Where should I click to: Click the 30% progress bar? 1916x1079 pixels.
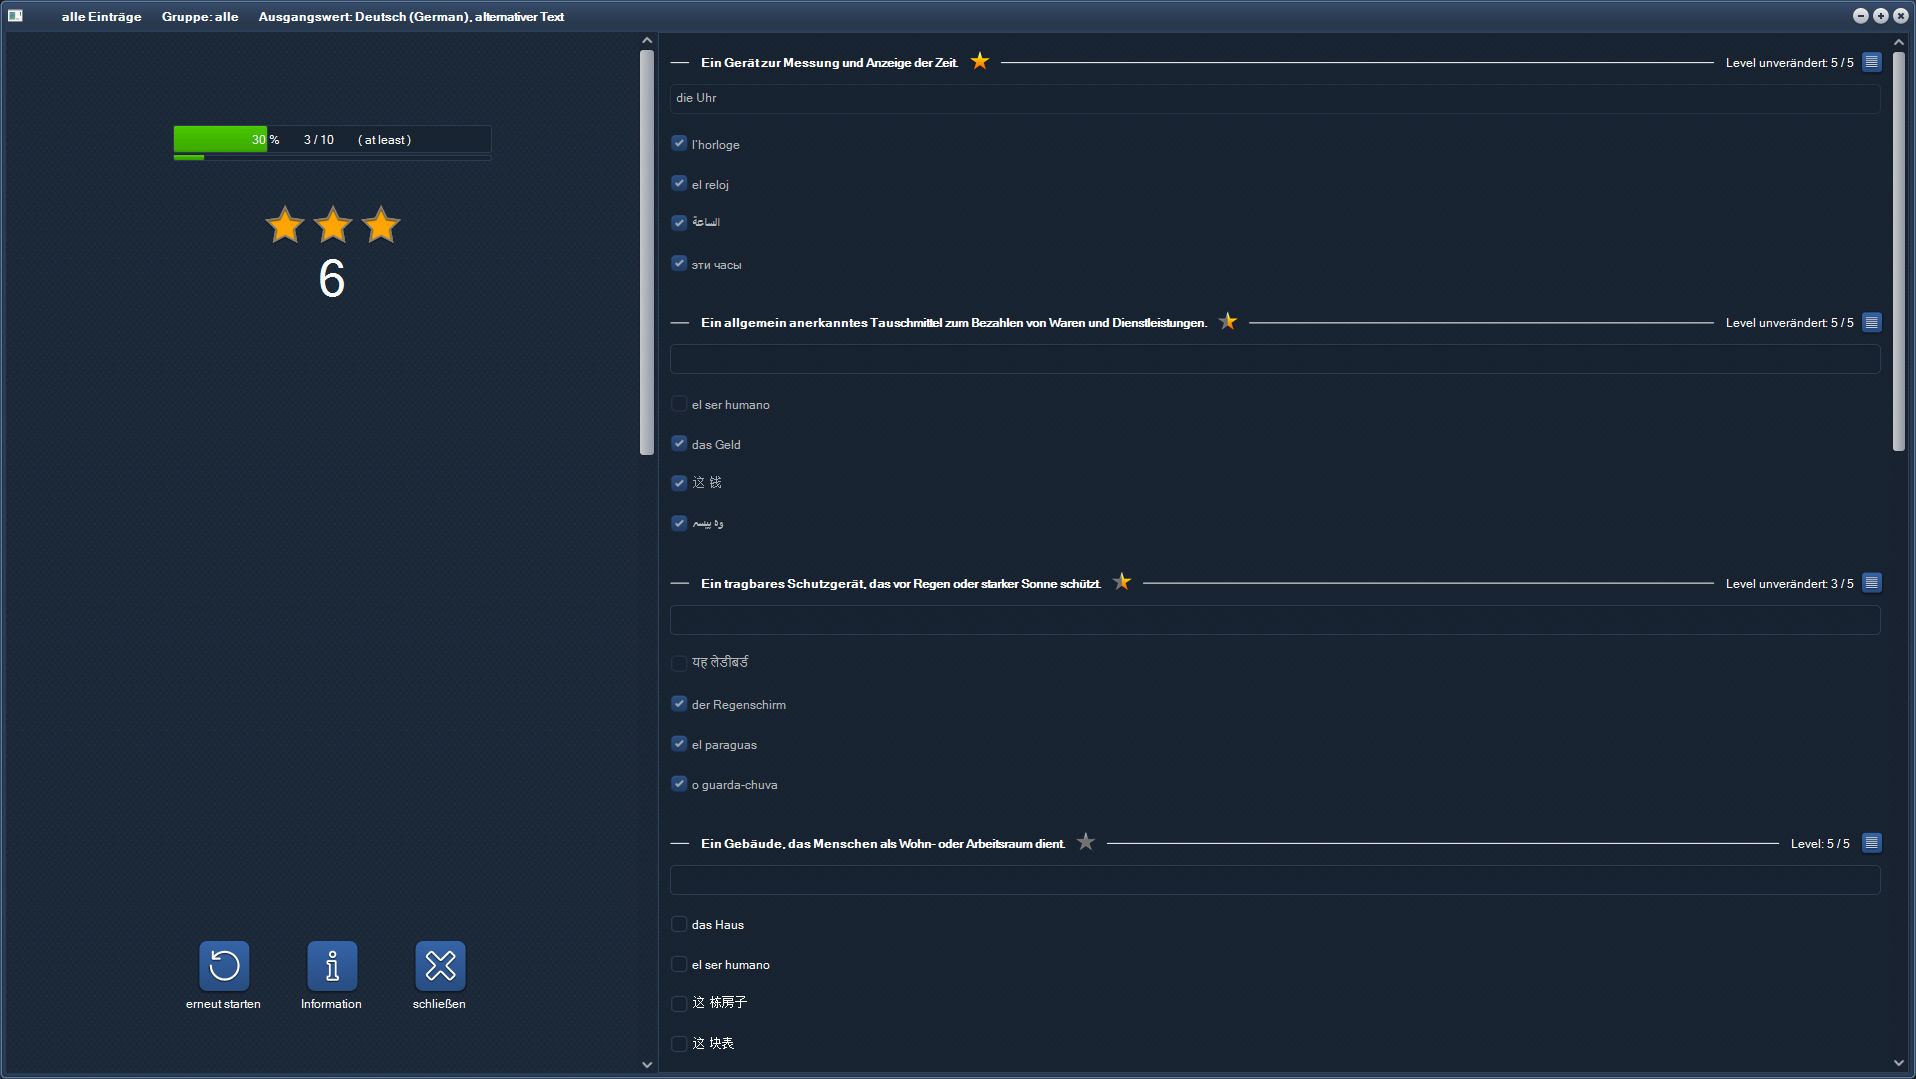[x=220, y=139]
